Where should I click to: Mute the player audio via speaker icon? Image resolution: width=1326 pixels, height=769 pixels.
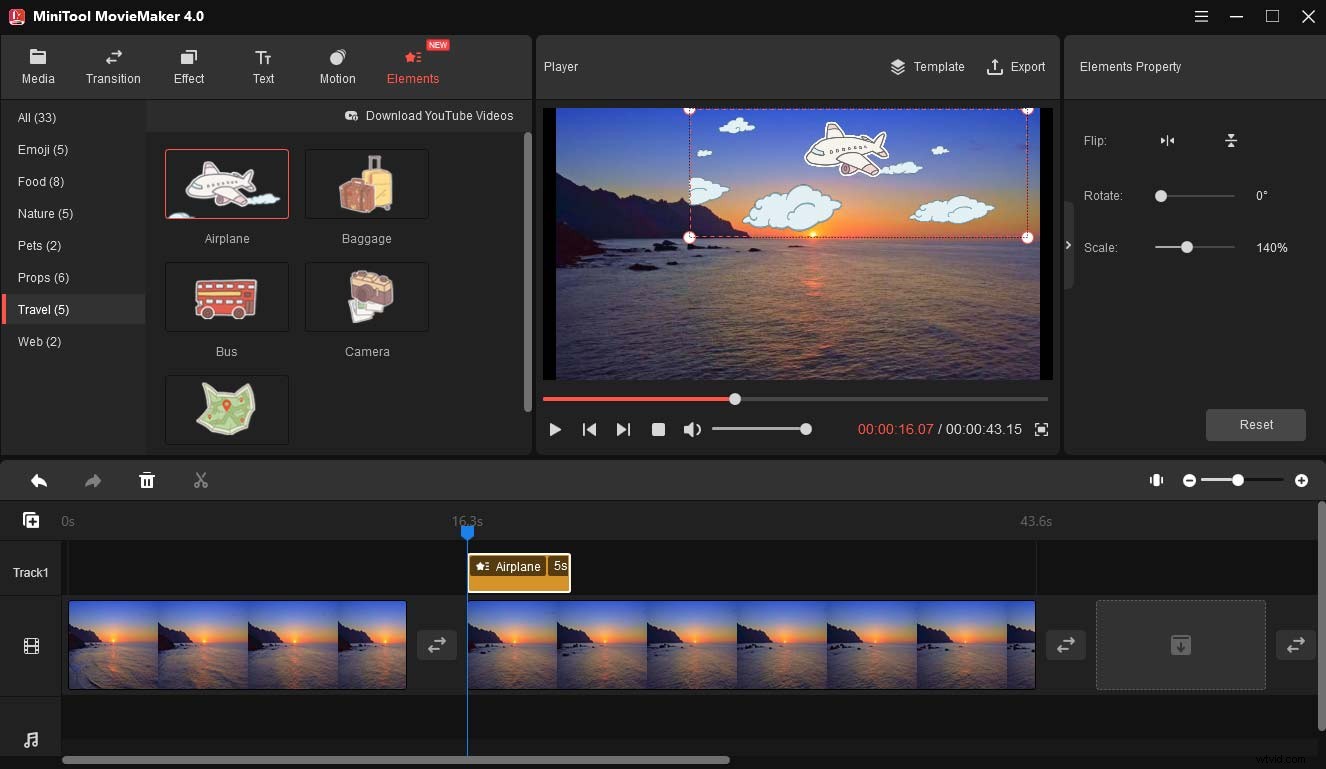click(692, 429)
